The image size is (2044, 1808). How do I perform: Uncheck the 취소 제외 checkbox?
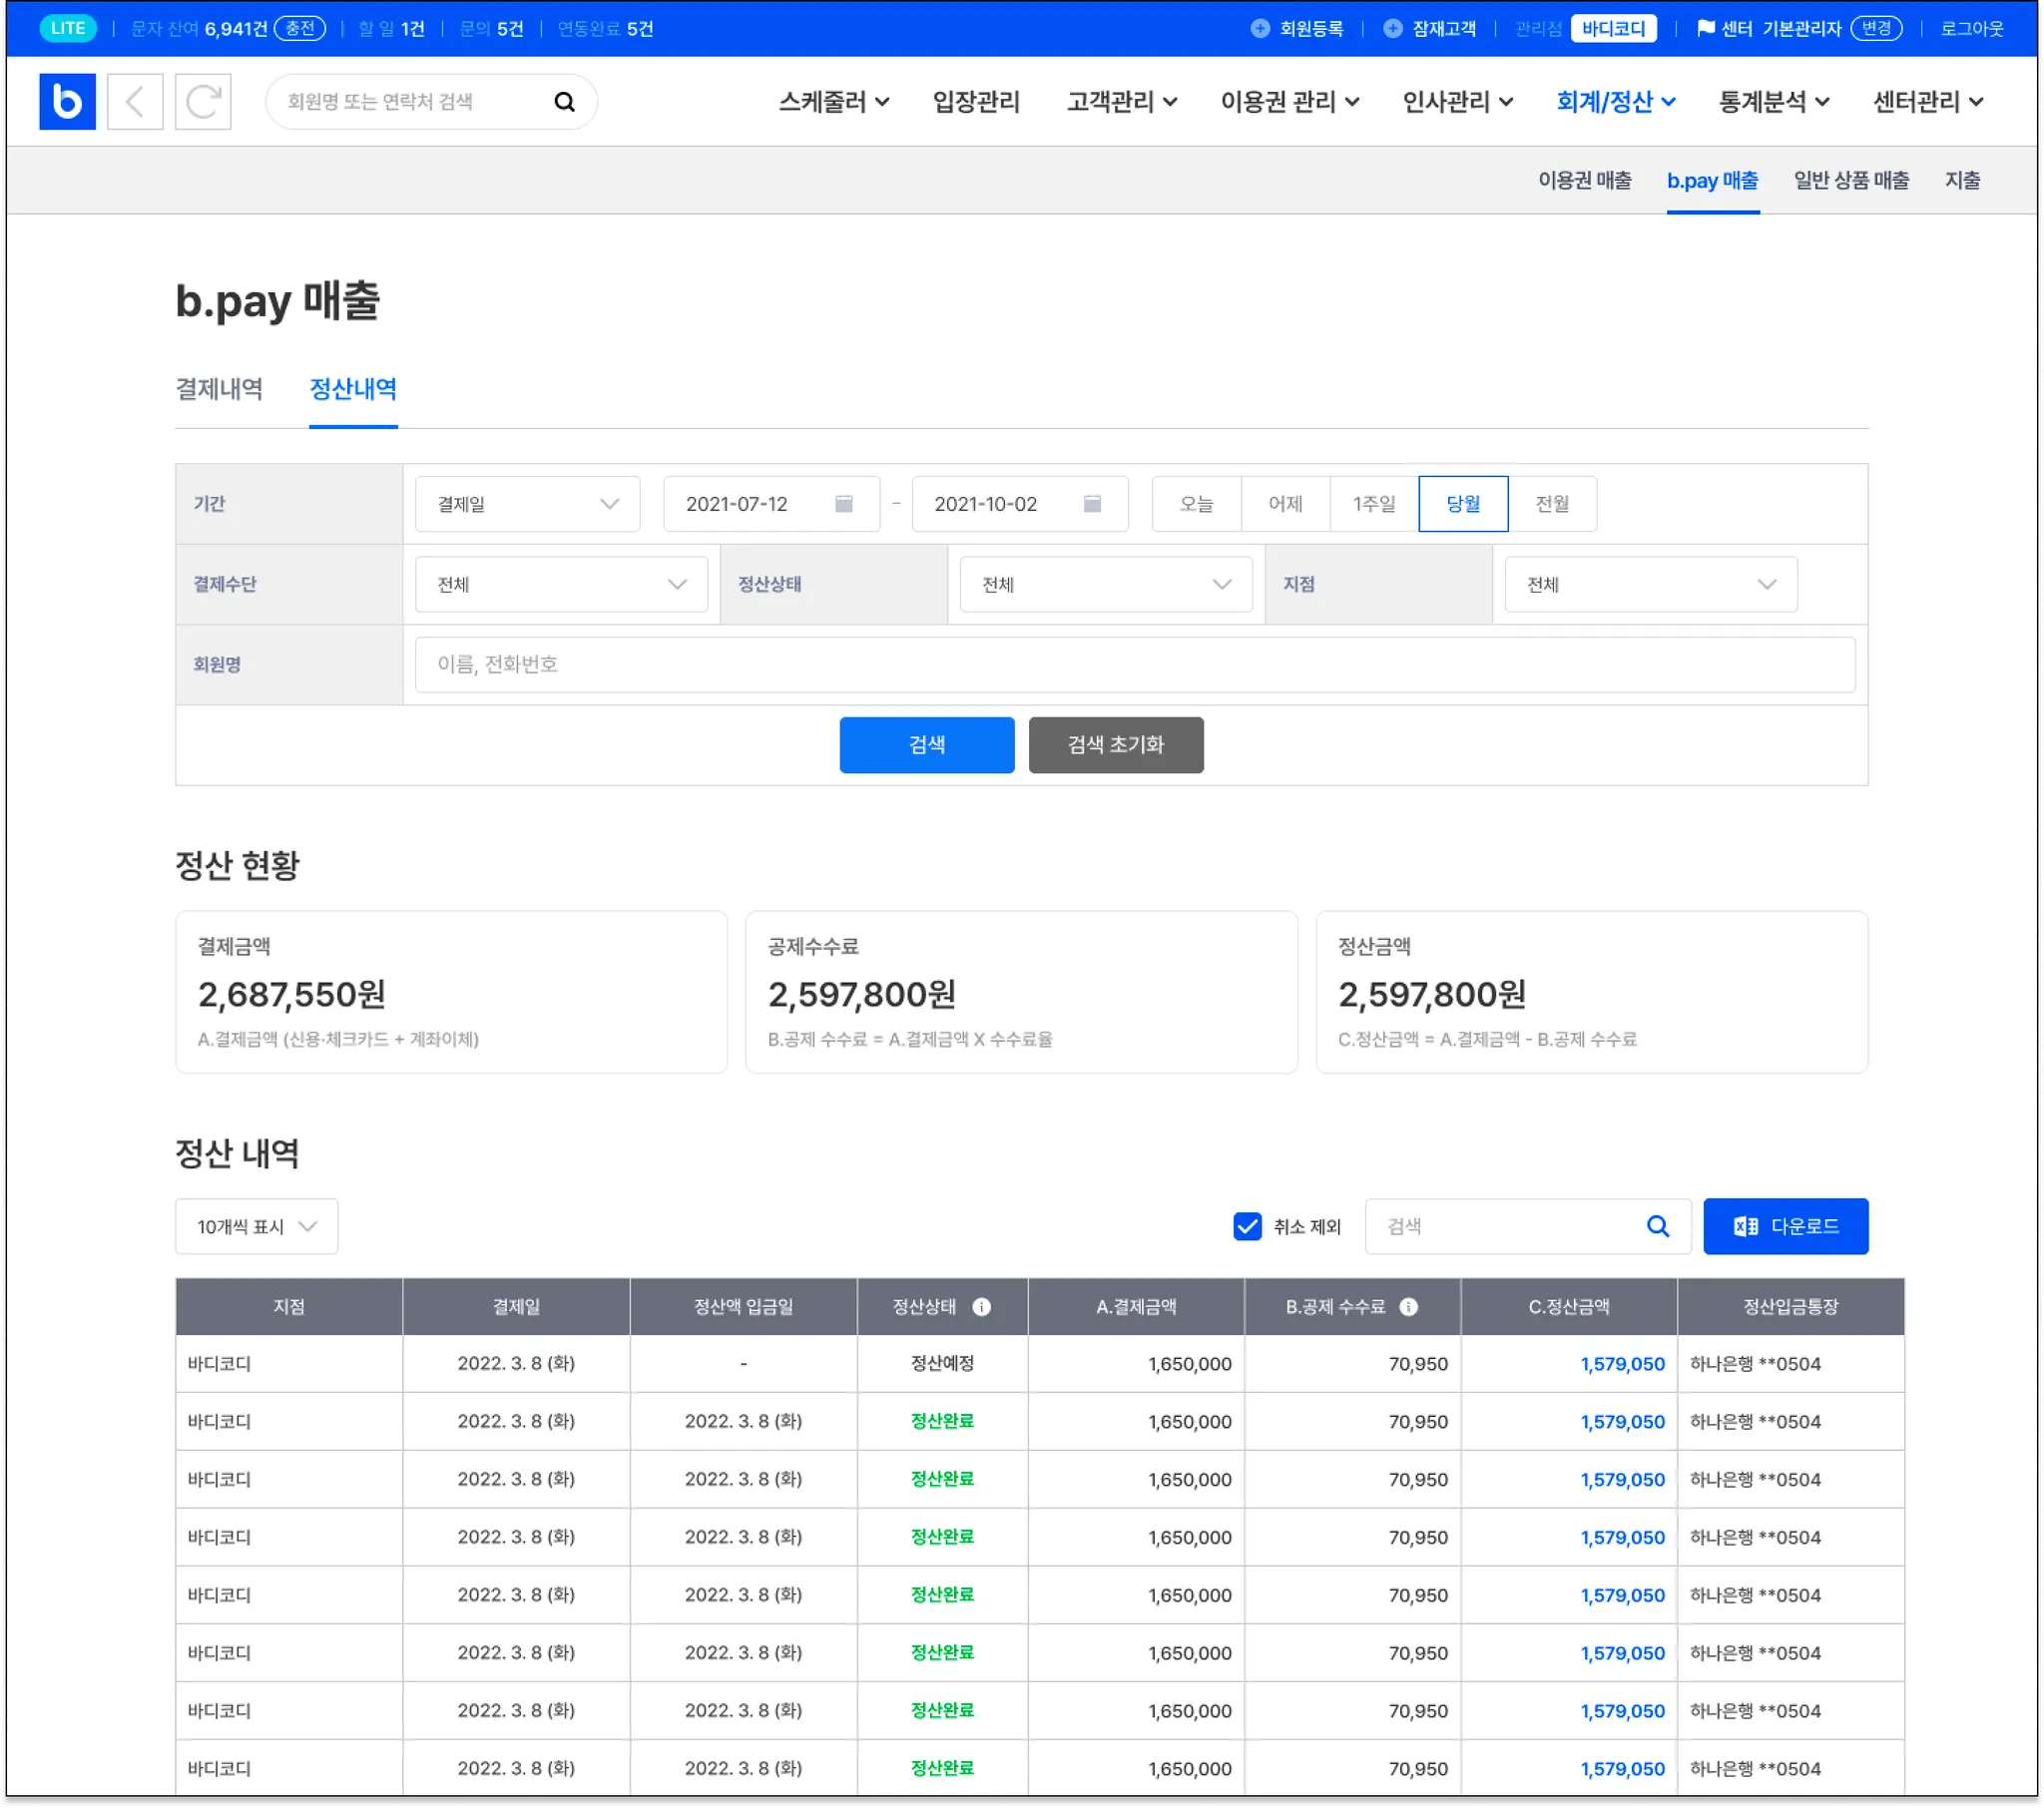click(x=1247, y=1227)
